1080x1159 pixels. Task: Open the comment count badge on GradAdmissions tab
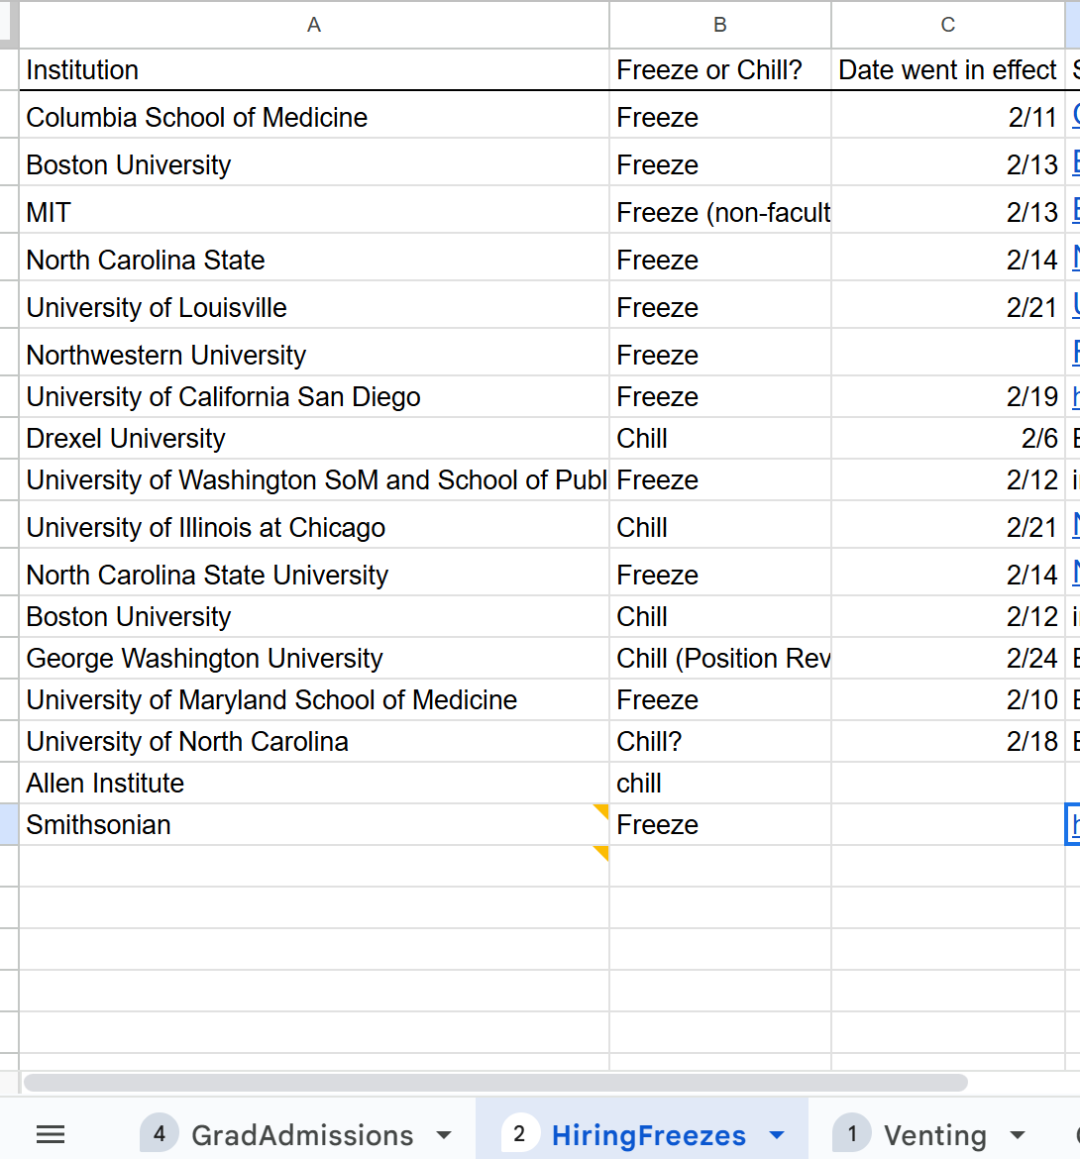tap(159, 1134)
